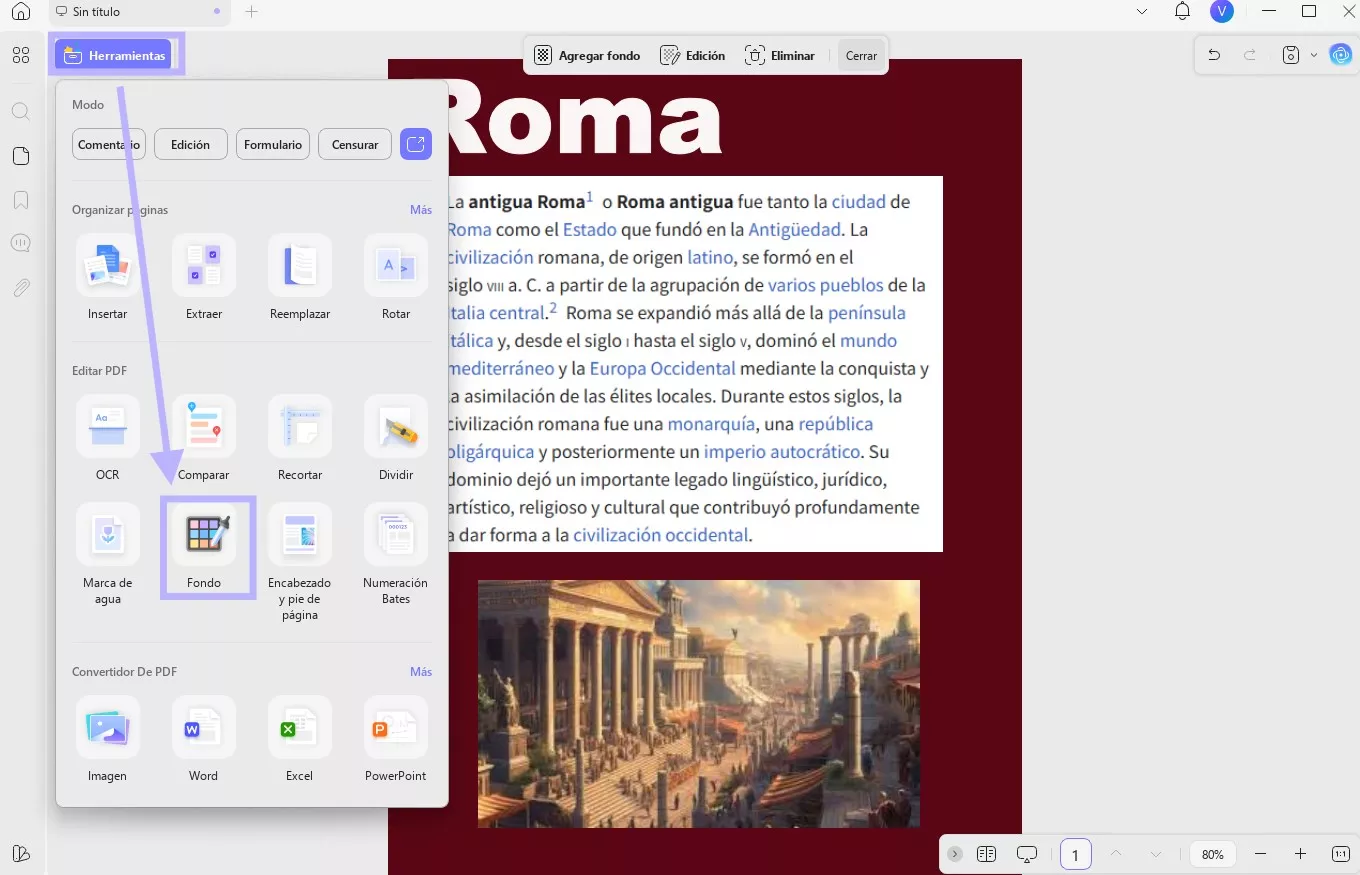Switch to Comentario mode
The image size is (1360, 875).
[x=109, y=144]
